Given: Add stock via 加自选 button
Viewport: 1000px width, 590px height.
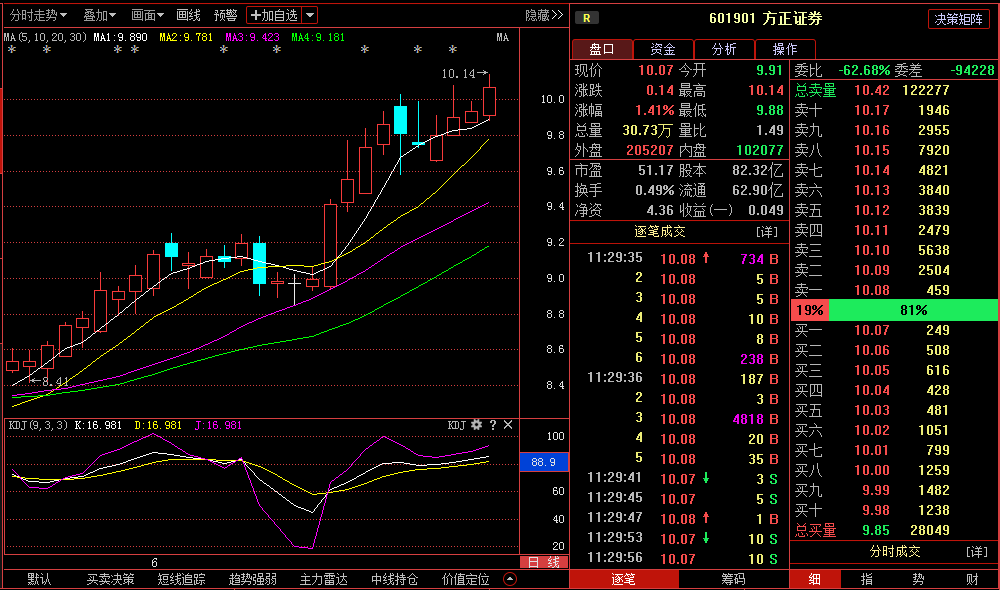Looking at the screenshot, I should 274,15.
